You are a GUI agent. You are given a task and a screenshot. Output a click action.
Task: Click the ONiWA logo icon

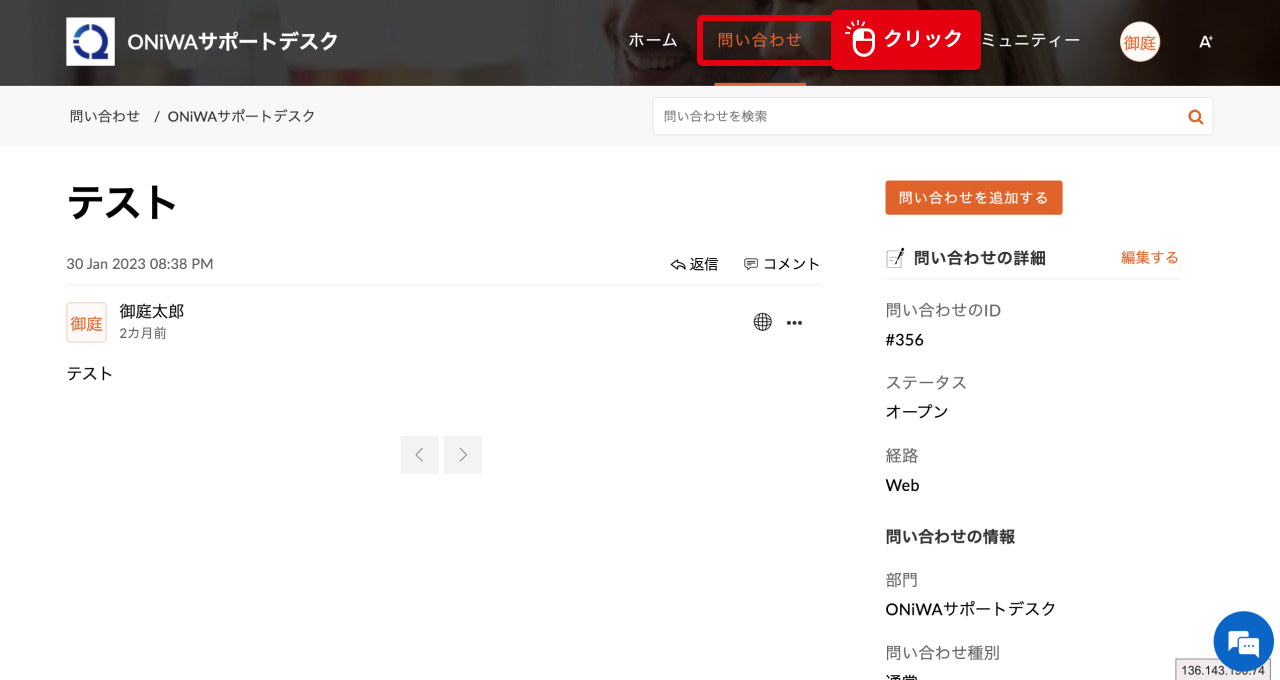click(x=90, y=42)
